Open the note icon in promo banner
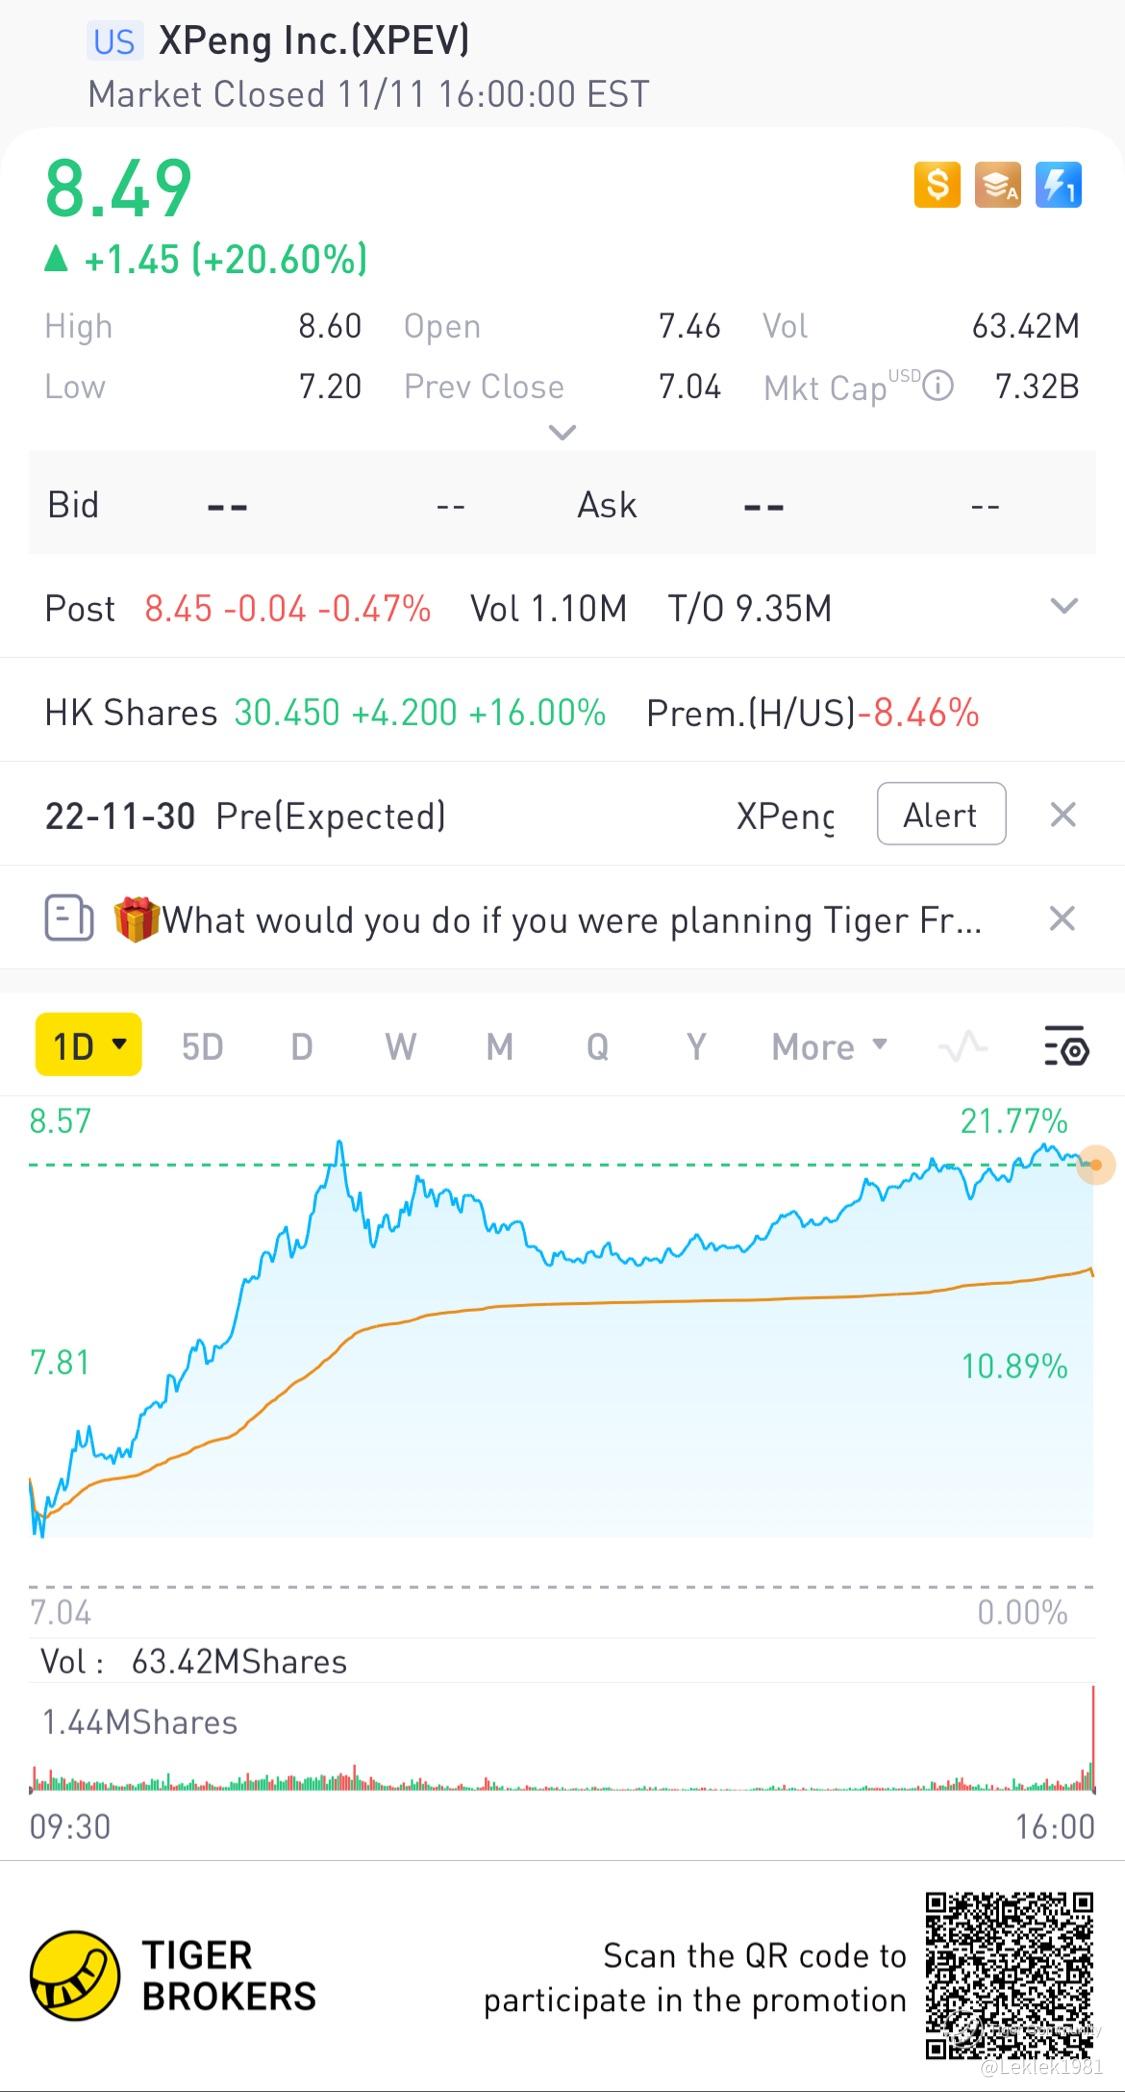The width and height of the screenshot is (1125, 2092). tap(69, 918)
